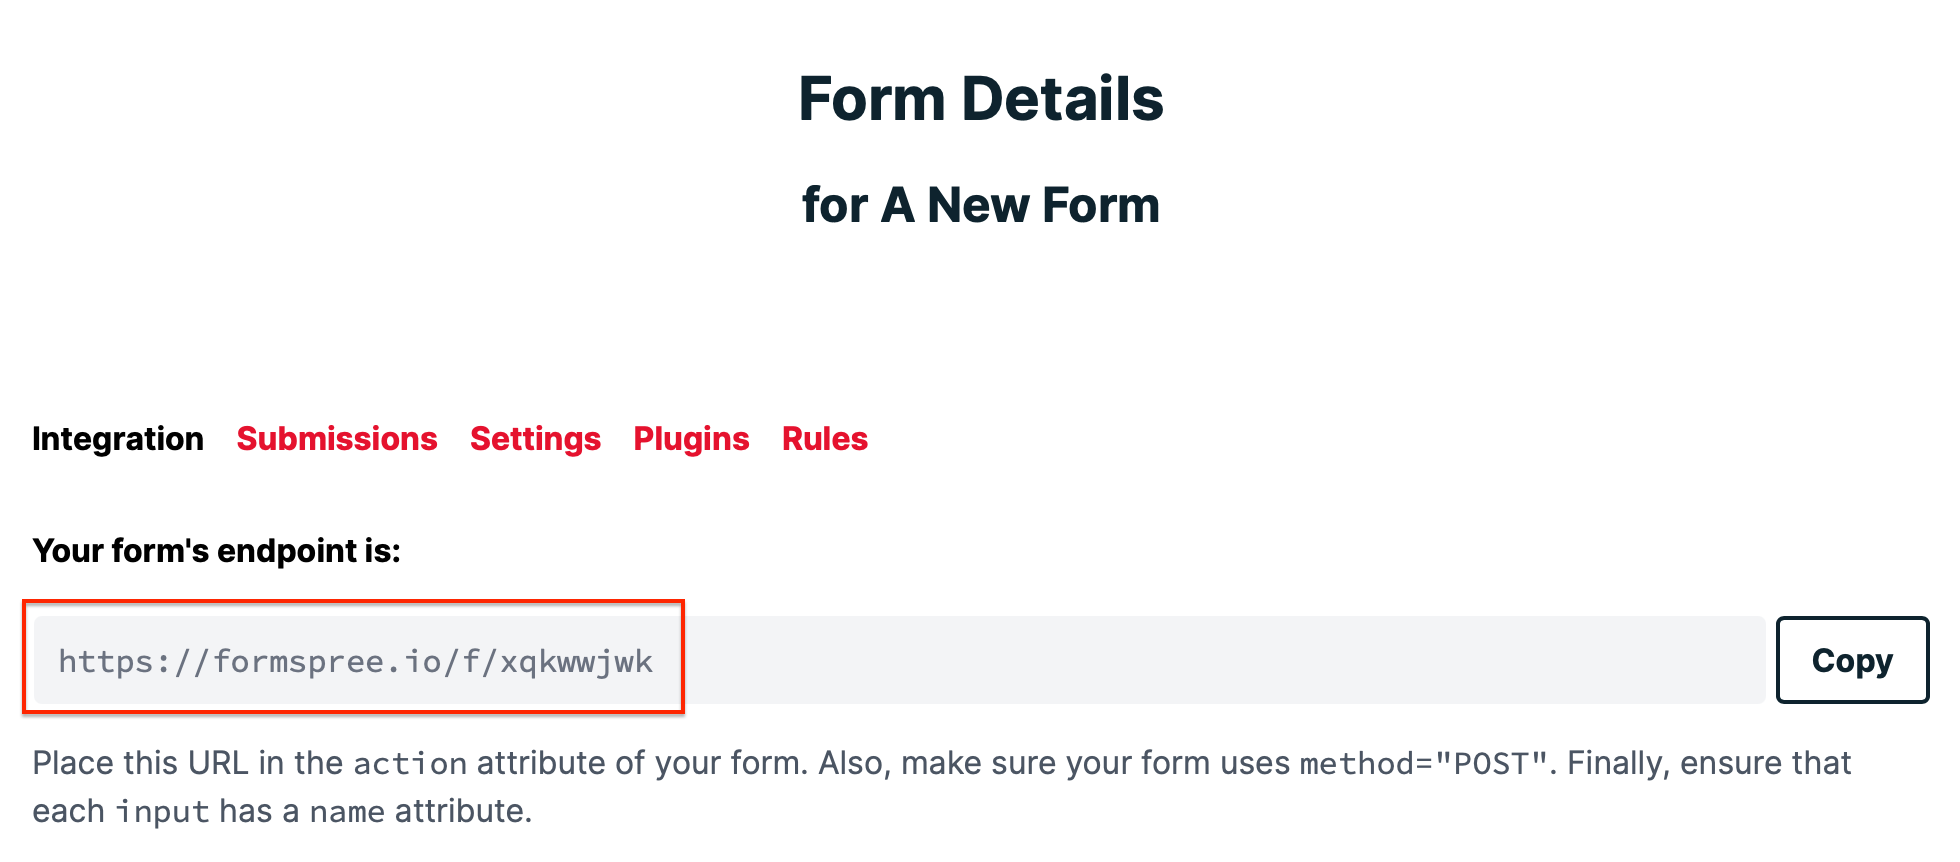Select the Rules tab
Image resolution: width=1960 pixels, height=862 pixels.
point(825,439)
